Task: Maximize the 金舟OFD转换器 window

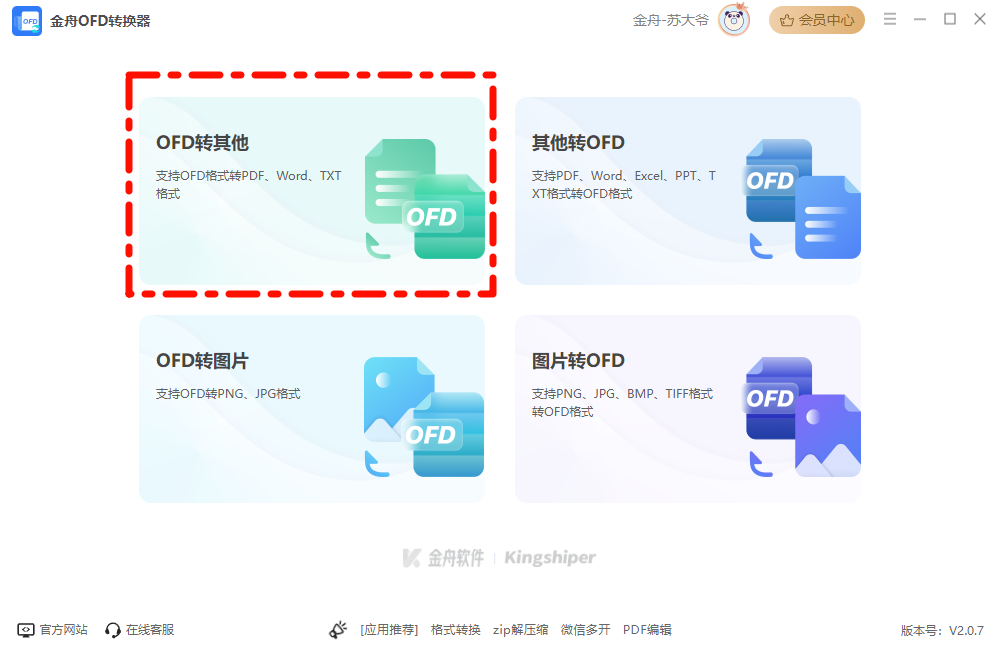Action: point(950,19)
